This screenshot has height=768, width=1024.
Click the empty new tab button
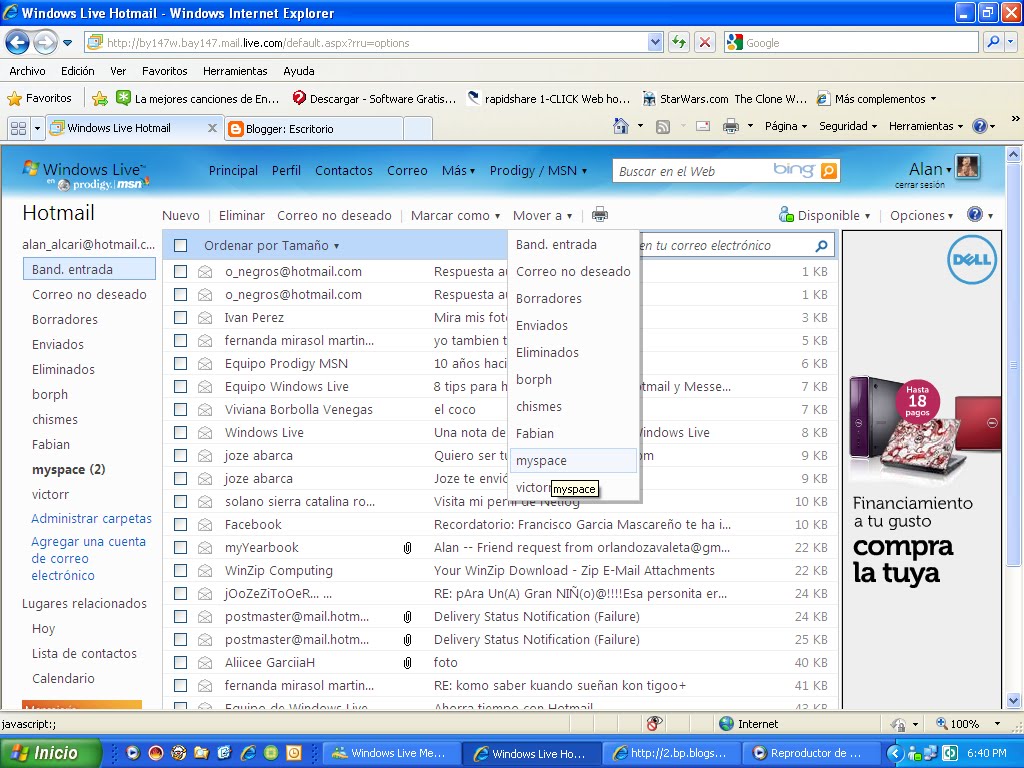point(417,129)
